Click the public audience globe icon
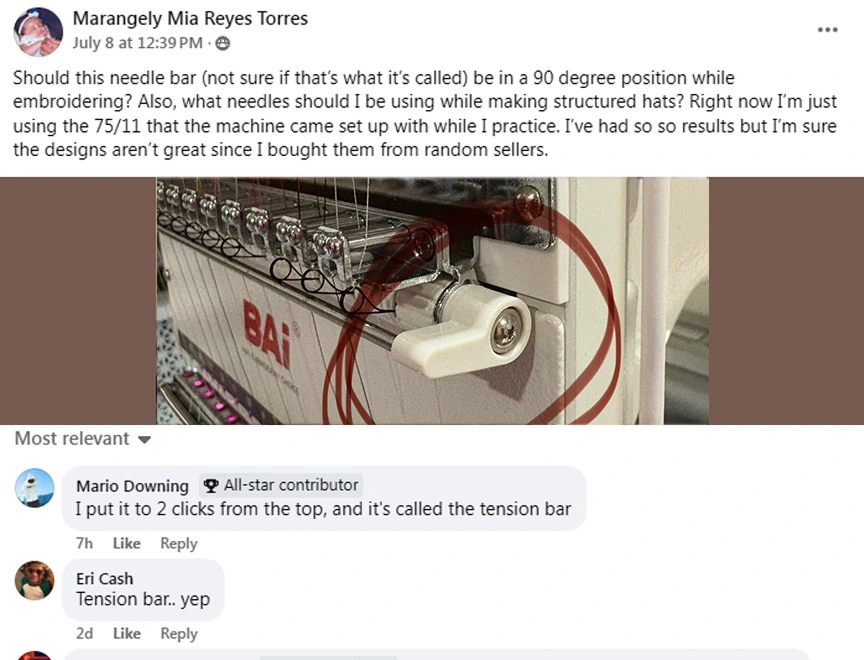The width and height of the screenshot is (864, 660). pos(222,43)
